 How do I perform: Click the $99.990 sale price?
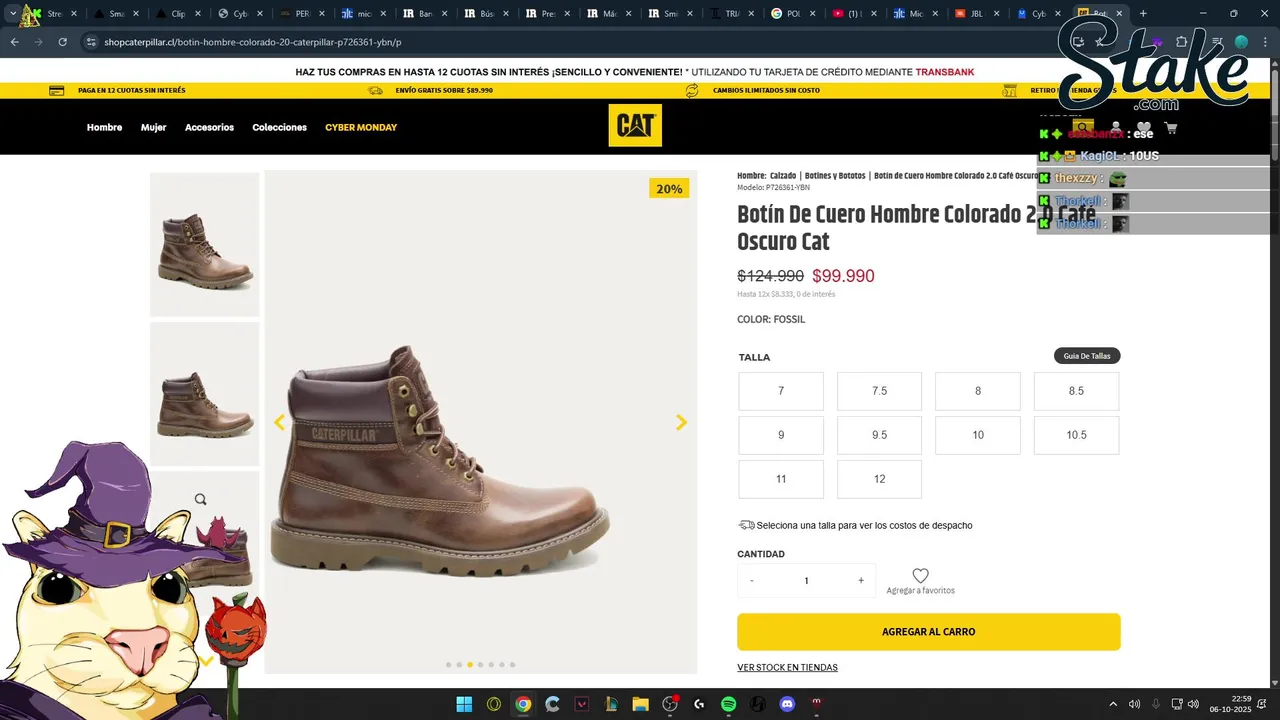tap(843, 276)
